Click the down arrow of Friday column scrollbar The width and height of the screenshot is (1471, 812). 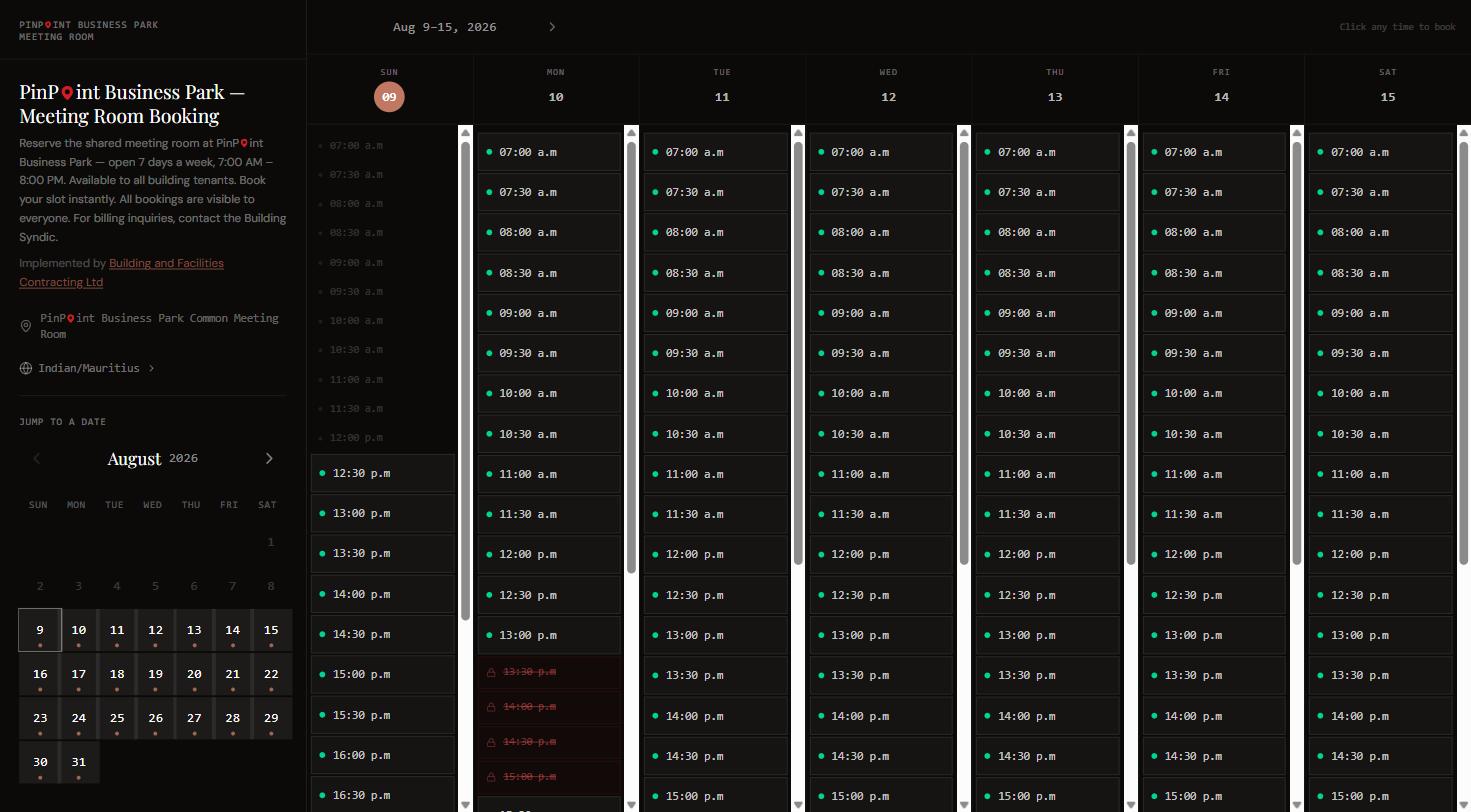pyautogui.click(x=1297, y=805)
